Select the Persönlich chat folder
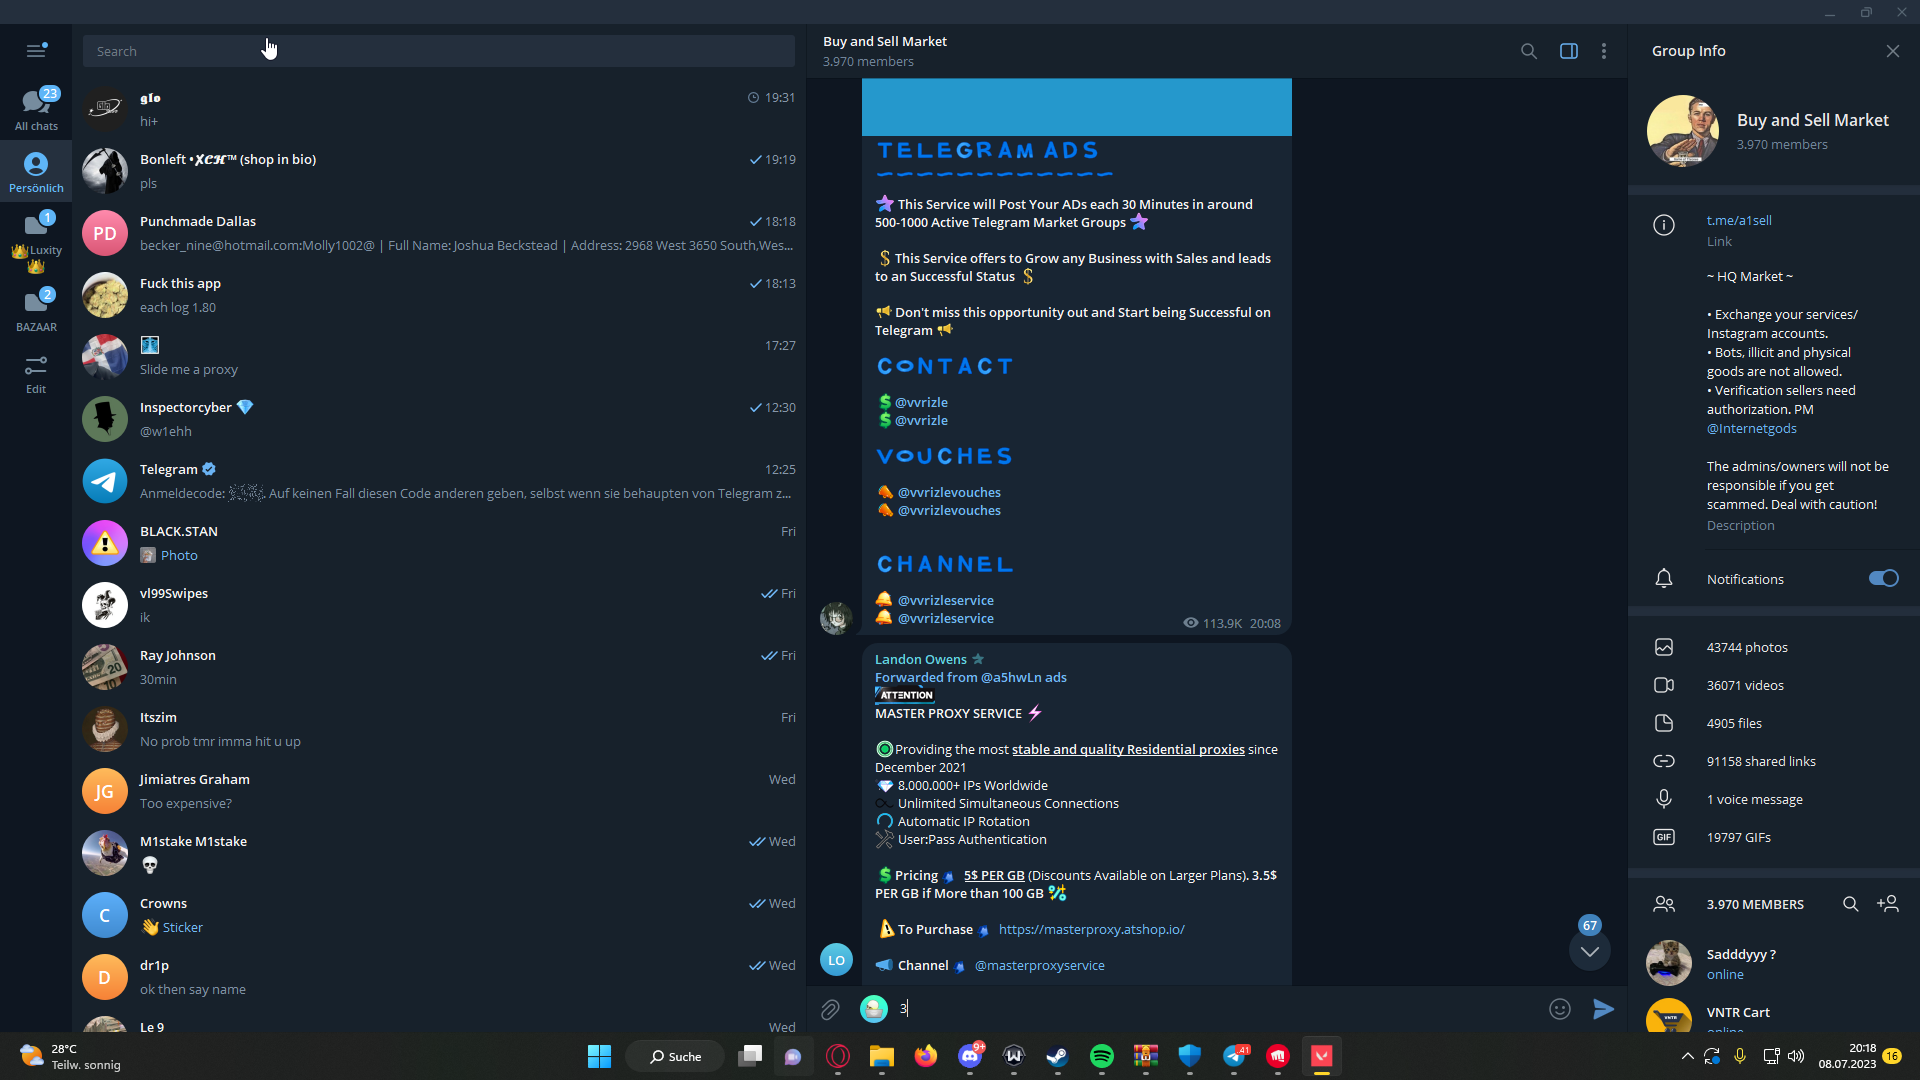 coord(36,172)
